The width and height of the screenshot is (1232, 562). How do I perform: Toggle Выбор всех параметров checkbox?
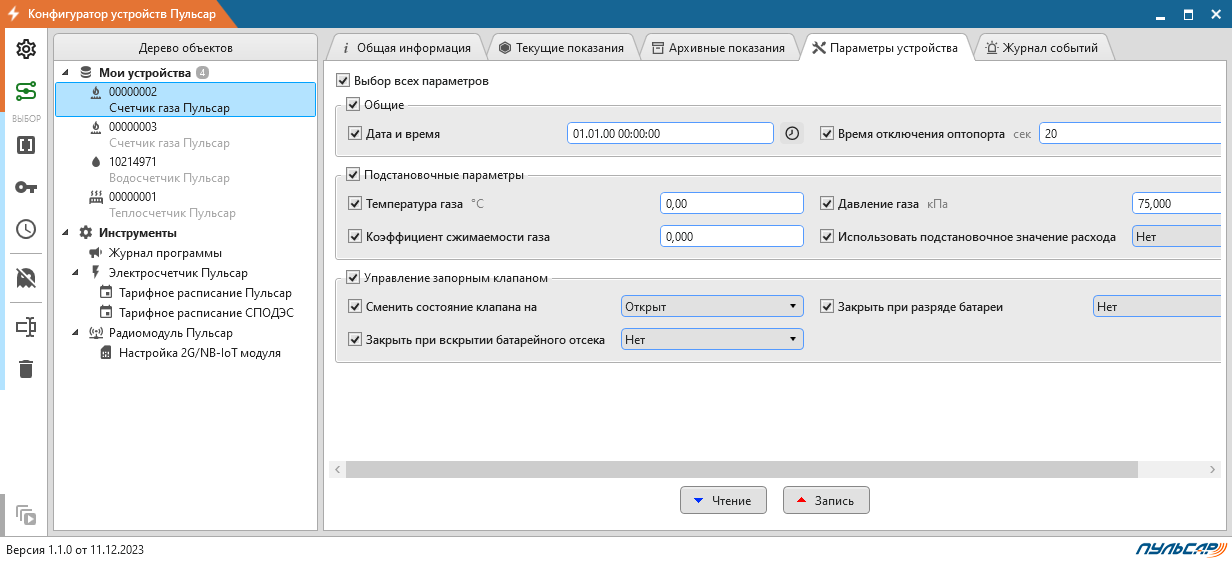coord(344,81)
